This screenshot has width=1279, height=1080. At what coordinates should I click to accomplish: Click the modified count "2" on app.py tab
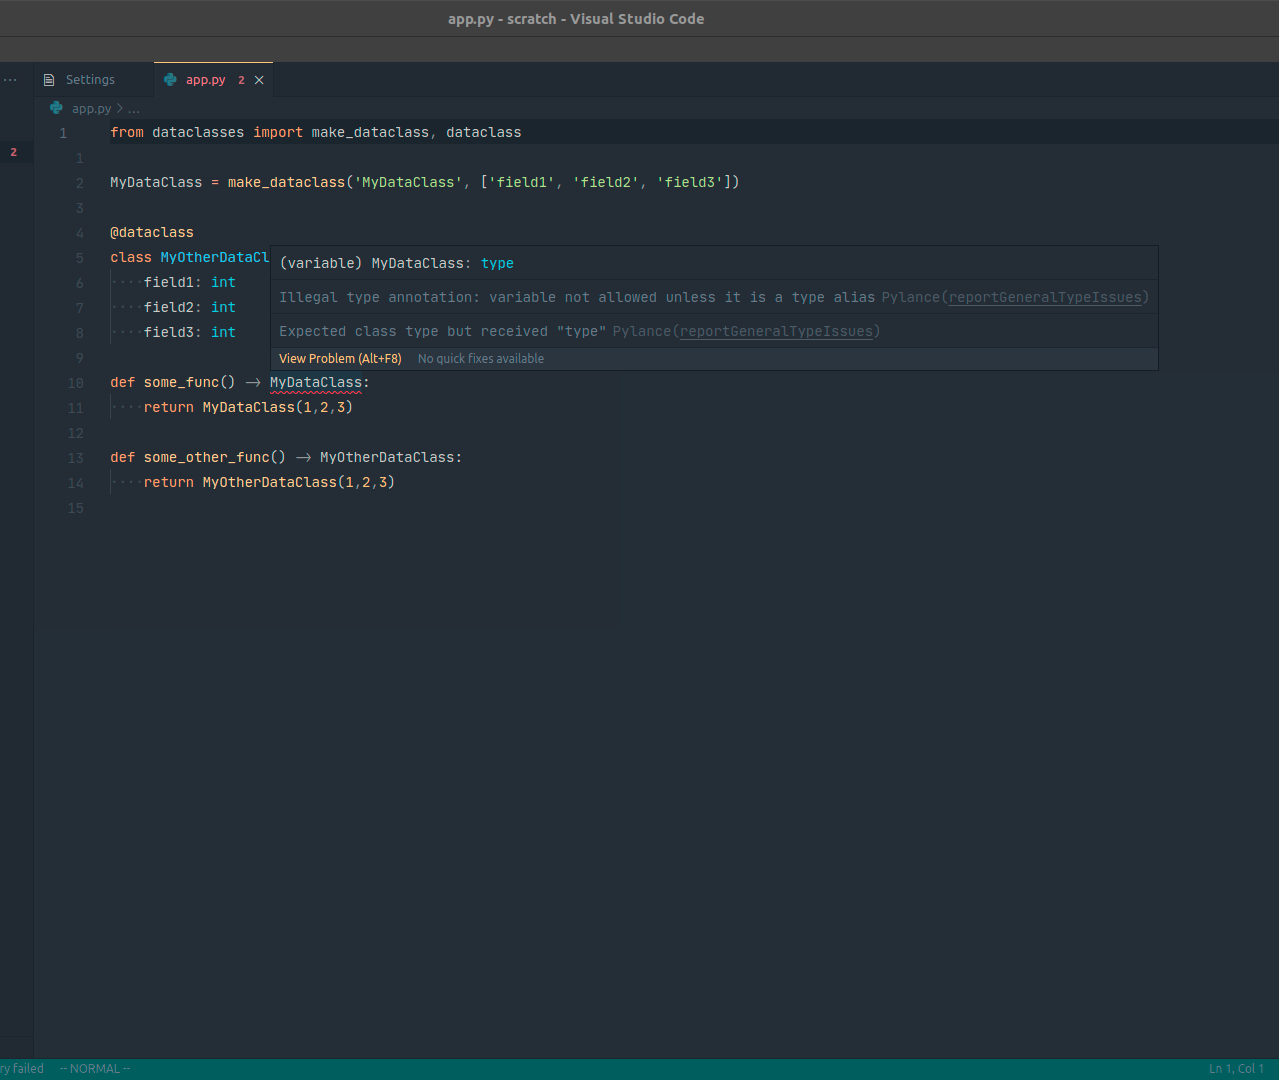point(240,80)
